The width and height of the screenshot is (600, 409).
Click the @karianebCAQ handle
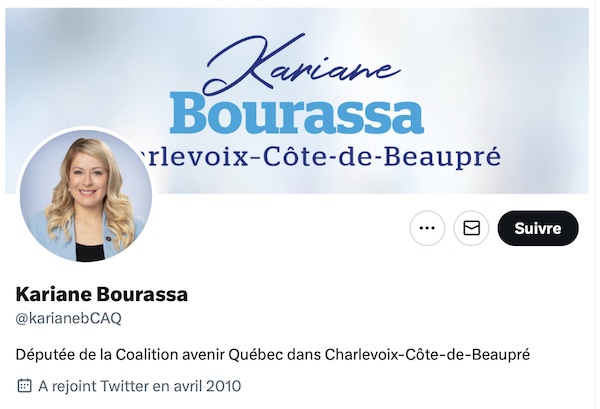pos(68,318)
